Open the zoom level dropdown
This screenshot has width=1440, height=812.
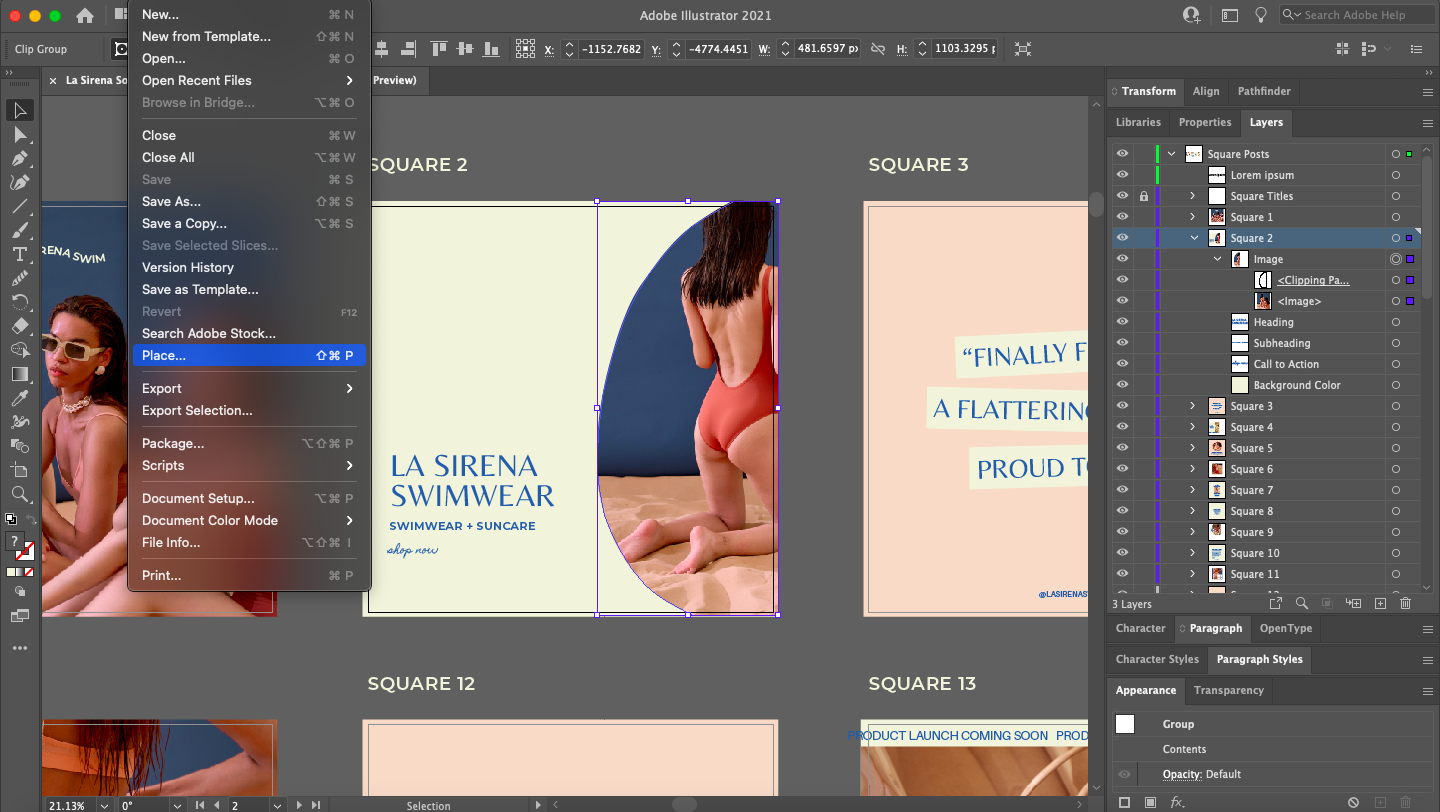pyautogui.click(x=102, y=805)
